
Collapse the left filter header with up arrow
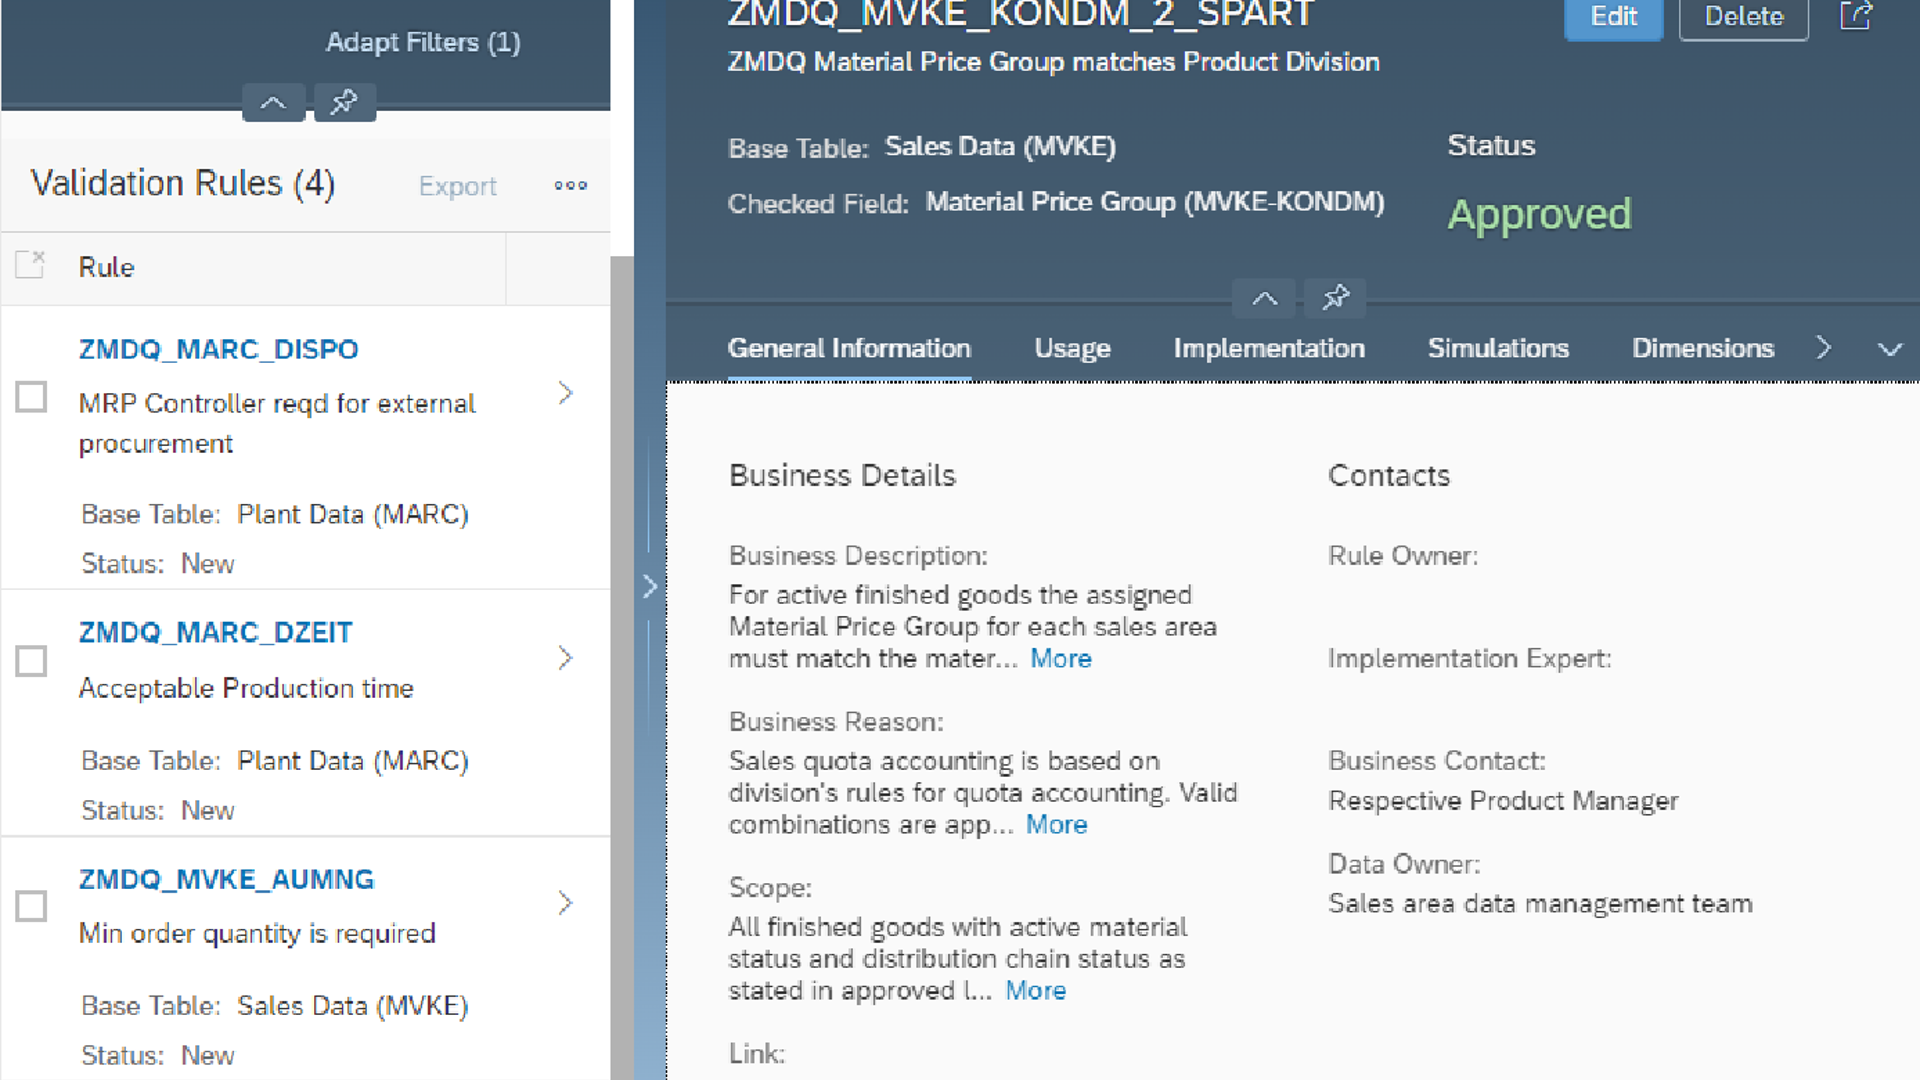click(273, 102)
